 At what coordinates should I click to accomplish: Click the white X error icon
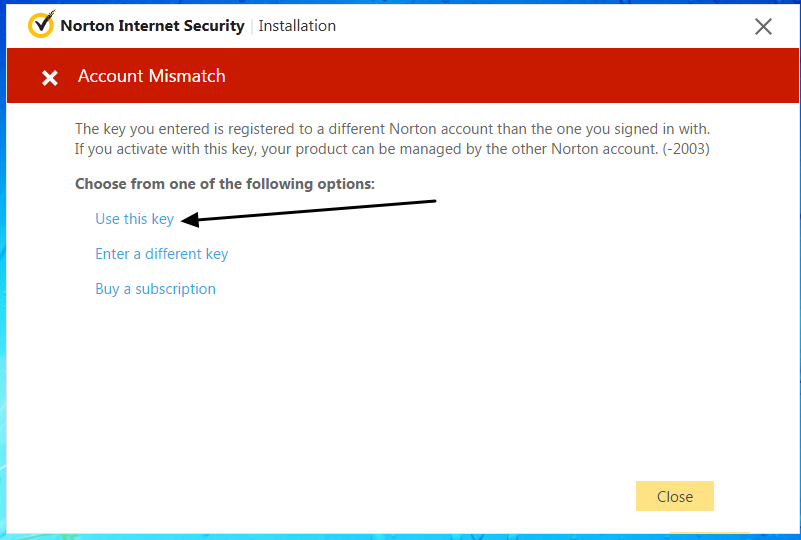pos(49,77)
